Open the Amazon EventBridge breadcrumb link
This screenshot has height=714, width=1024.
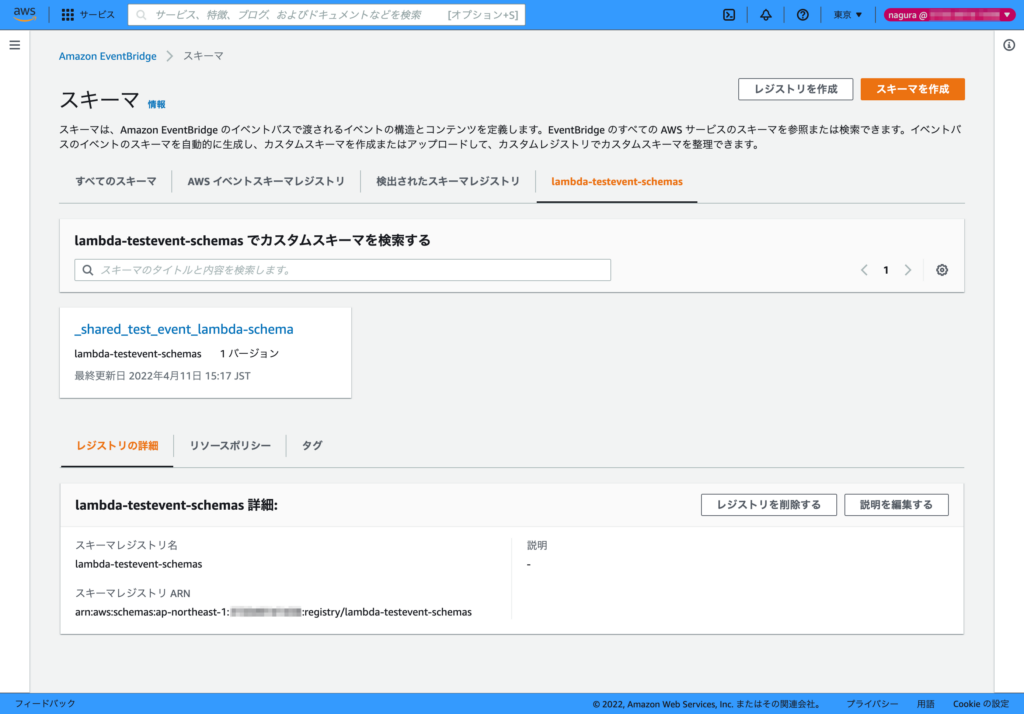click(108, 56)
